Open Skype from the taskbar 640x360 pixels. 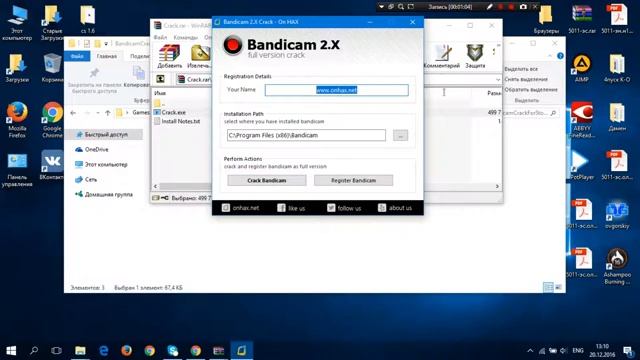point(173,350)
